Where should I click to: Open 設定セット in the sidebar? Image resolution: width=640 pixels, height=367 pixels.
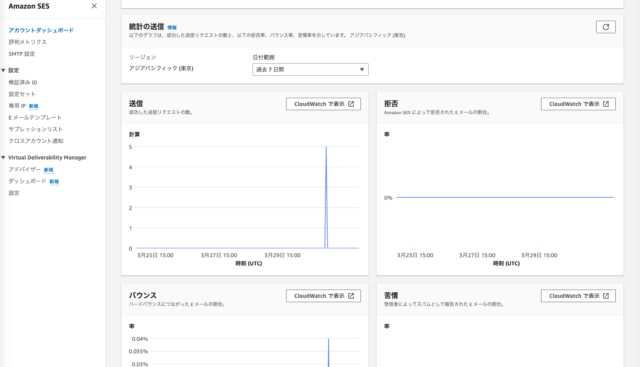[22, 94]
